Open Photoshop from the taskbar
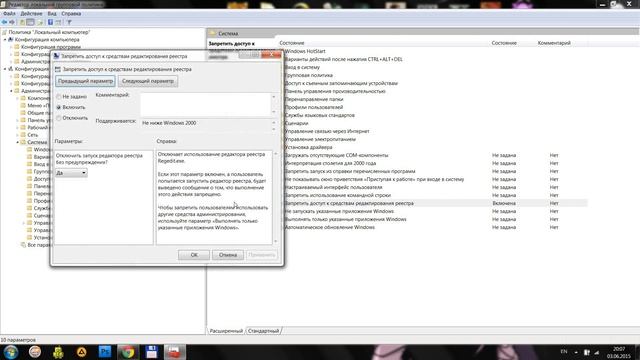 [x=104, y=352]
